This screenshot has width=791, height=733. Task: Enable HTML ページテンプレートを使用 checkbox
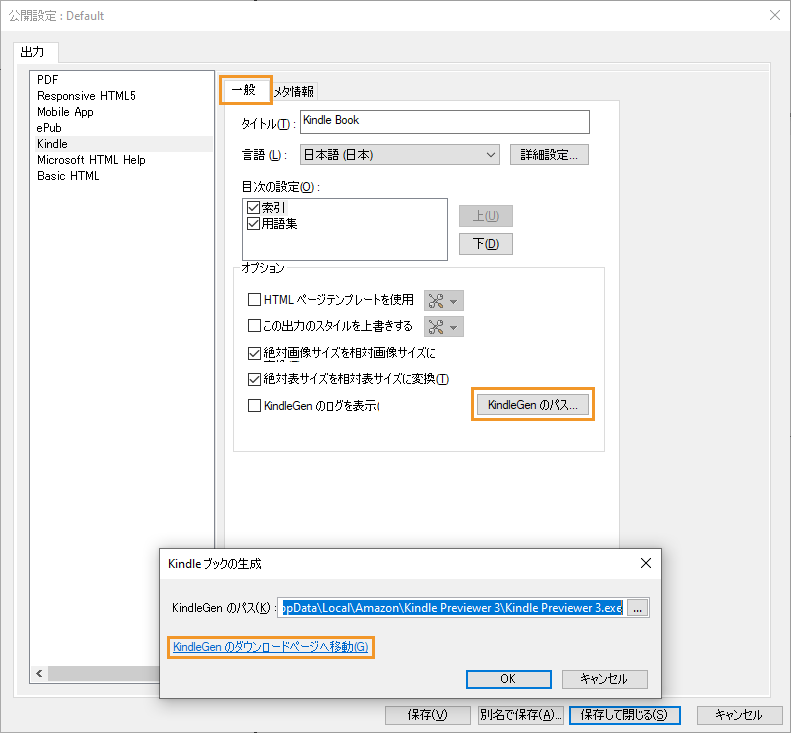[254, 299]
